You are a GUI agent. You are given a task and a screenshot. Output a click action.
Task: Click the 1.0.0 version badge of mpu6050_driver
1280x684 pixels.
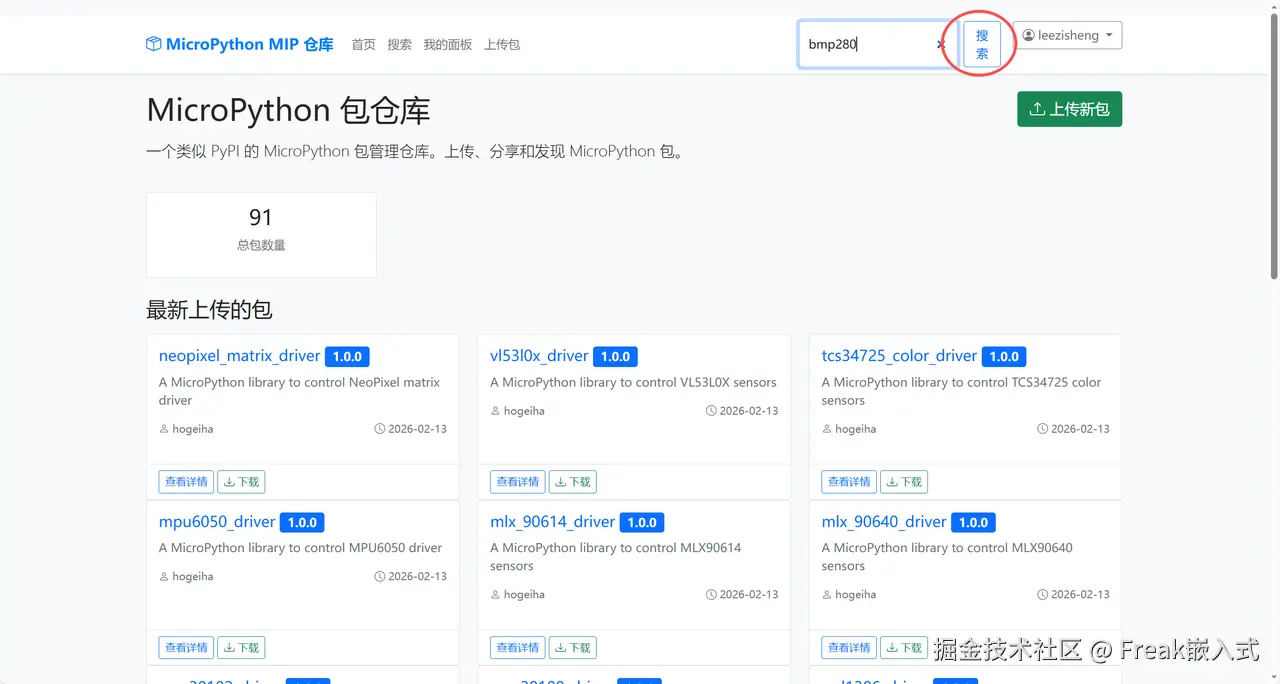302,523
